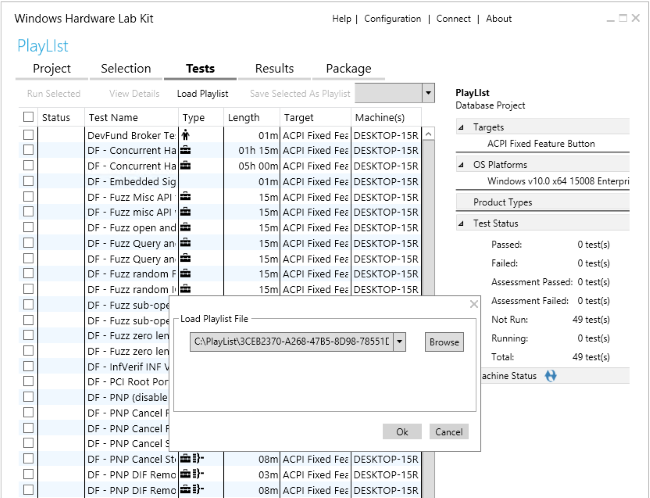The height and width of the screenshot is (498, 650).
Task: Check the DF - PNP (disable checkbox
Action: 29,397
